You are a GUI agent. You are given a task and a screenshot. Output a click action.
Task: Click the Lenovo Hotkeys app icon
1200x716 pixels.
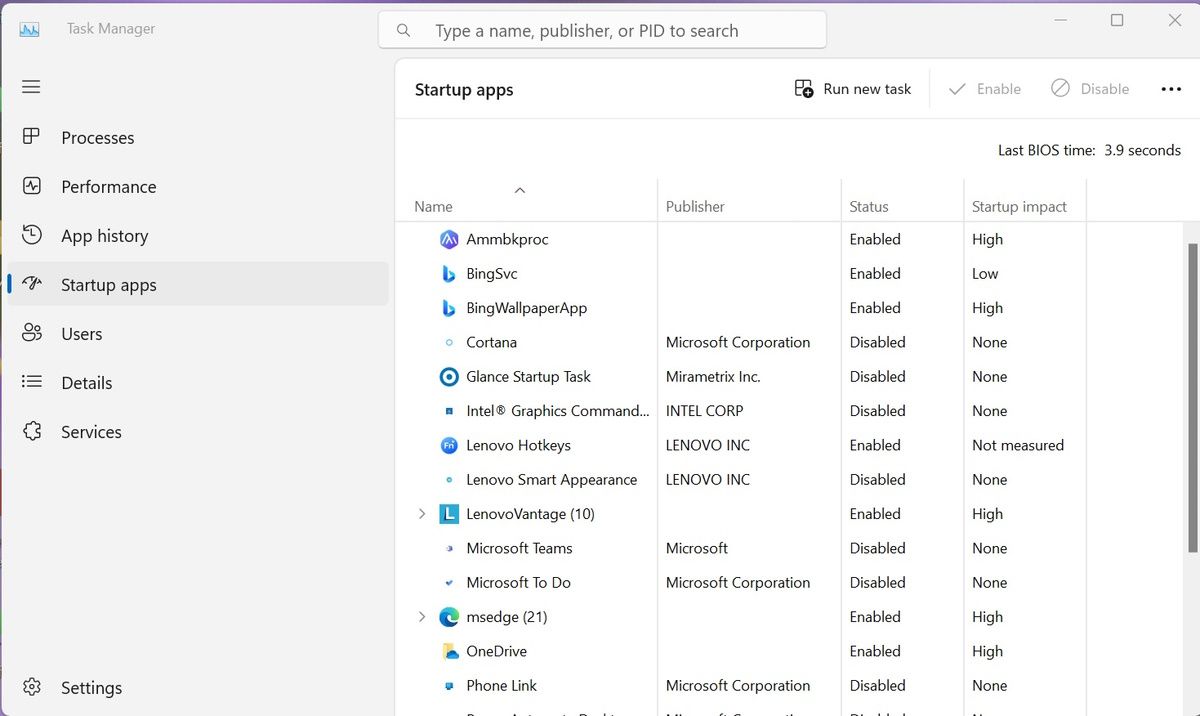(449, 445)
